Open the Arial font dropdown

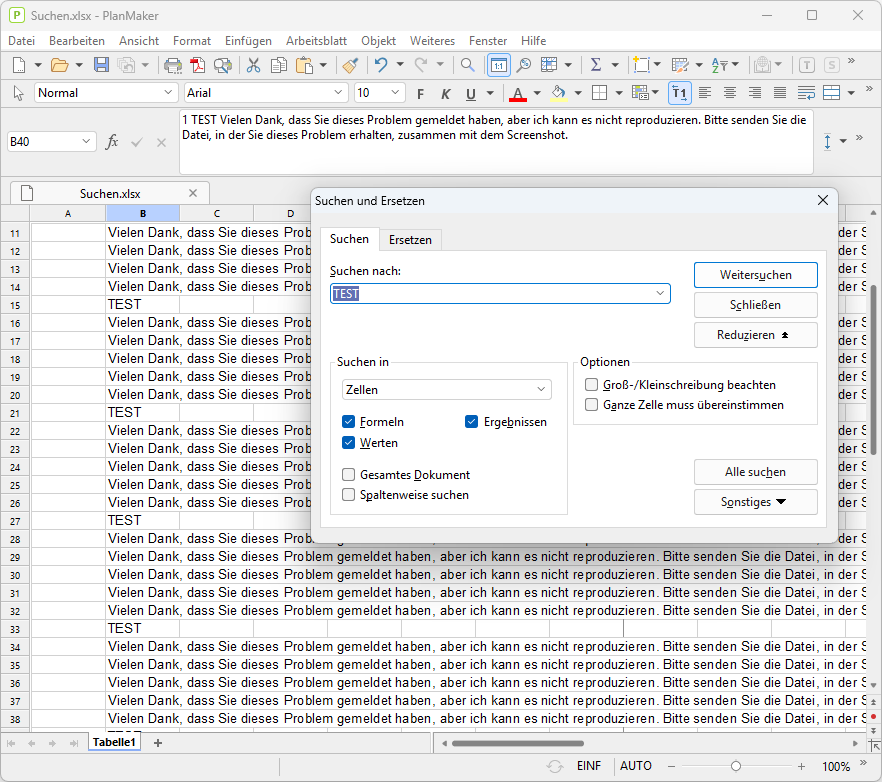point(338,93)
